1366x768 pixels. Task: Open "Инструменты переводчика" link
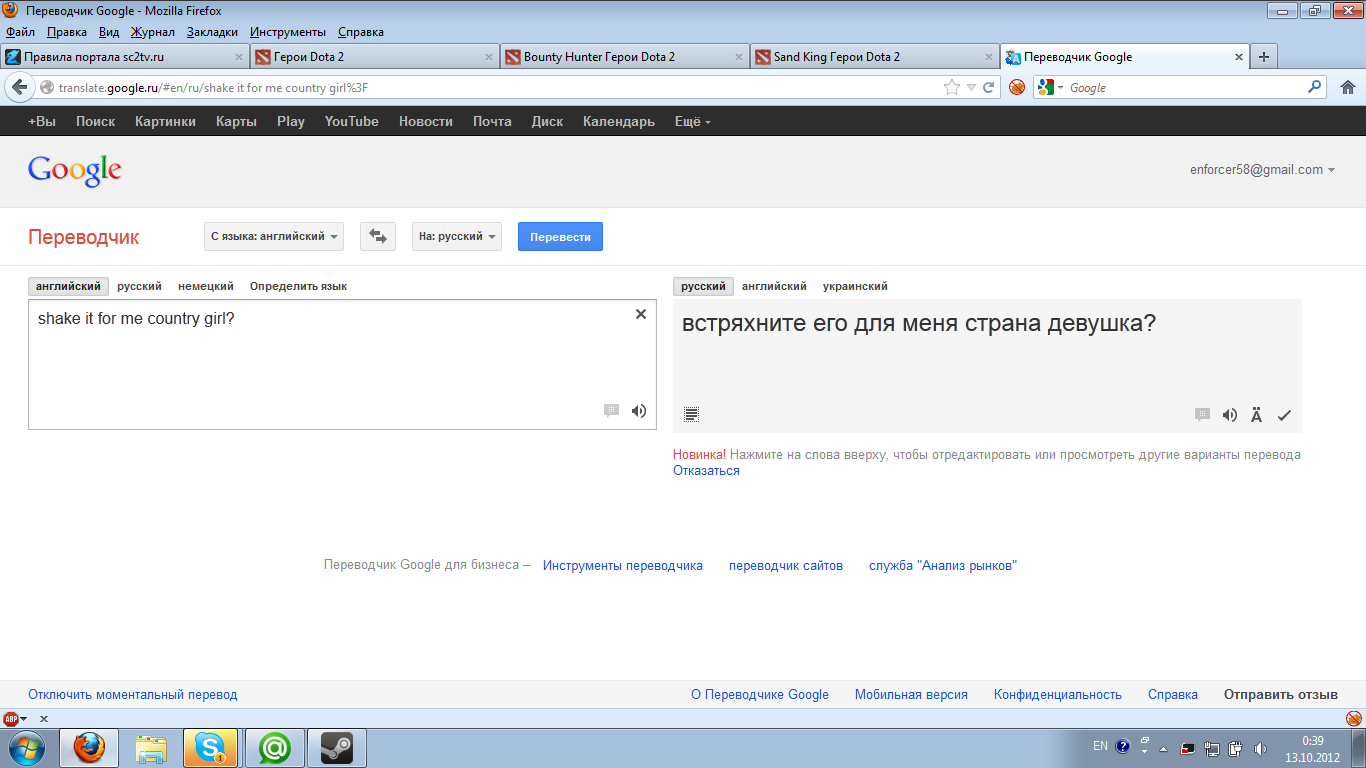(623, 566)
